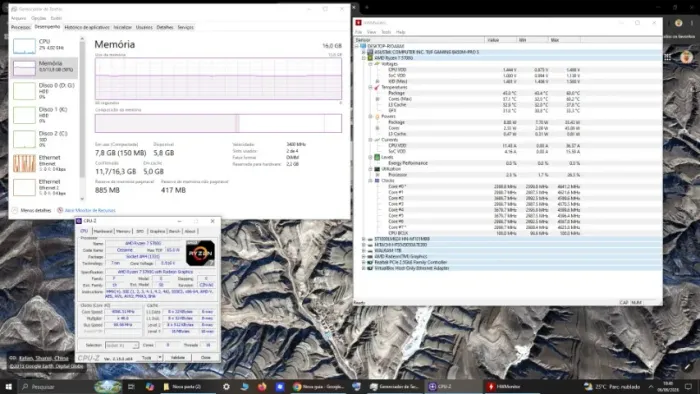Select the first Ethernet graph with activity
Screen dimensions: 700x394
pos(24,163)
